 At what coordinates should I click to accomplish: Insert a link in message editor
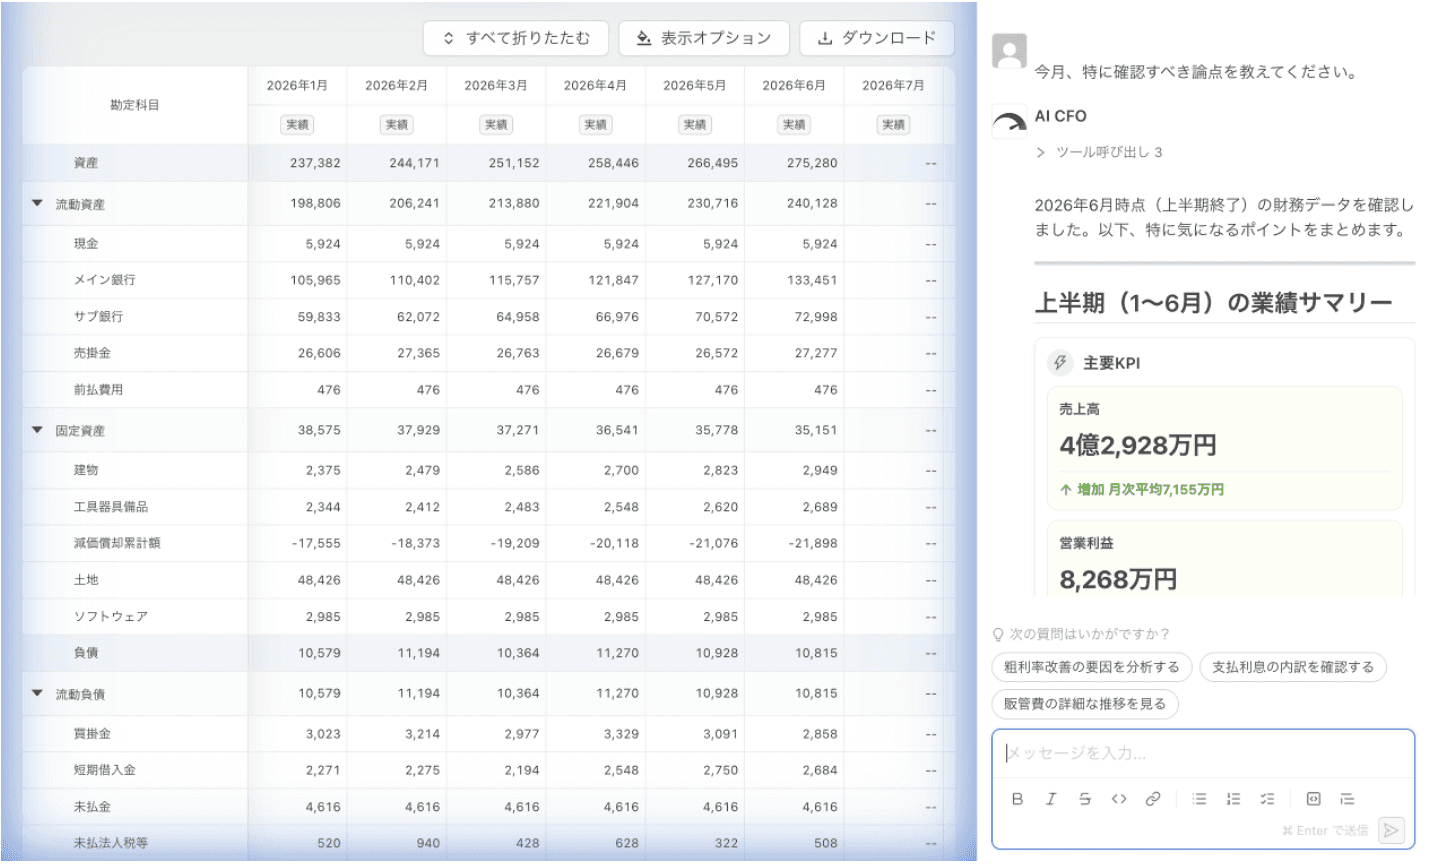click(1153, 799)
